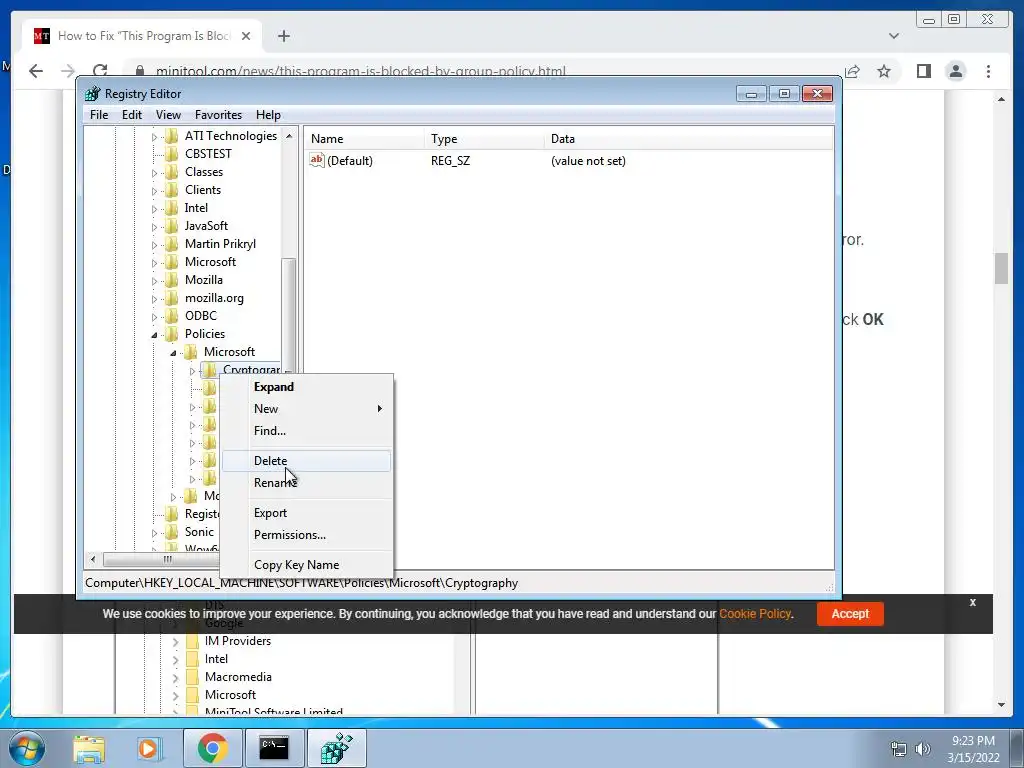
Task: Go back in Chrome browser
Action: (x=36, y=71)
